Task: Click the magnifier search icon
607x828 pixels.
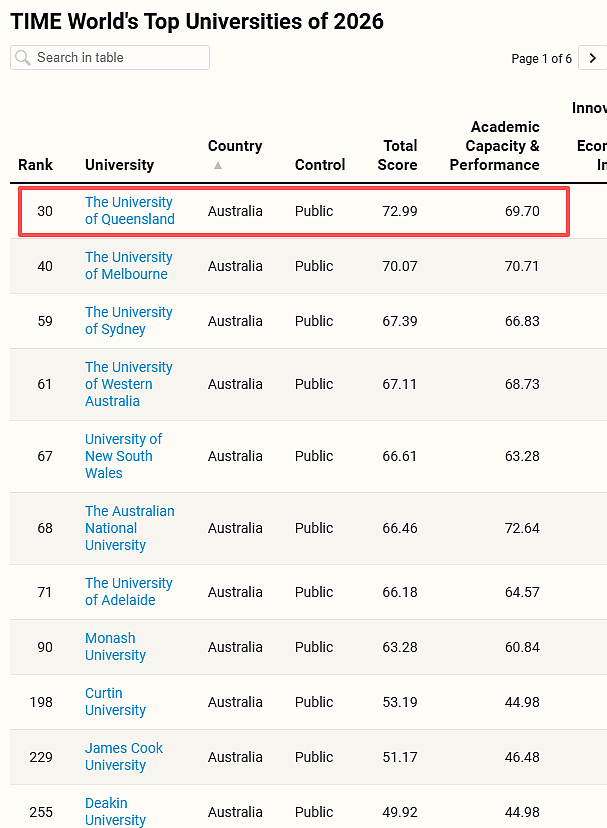Action: click(23, 57)
